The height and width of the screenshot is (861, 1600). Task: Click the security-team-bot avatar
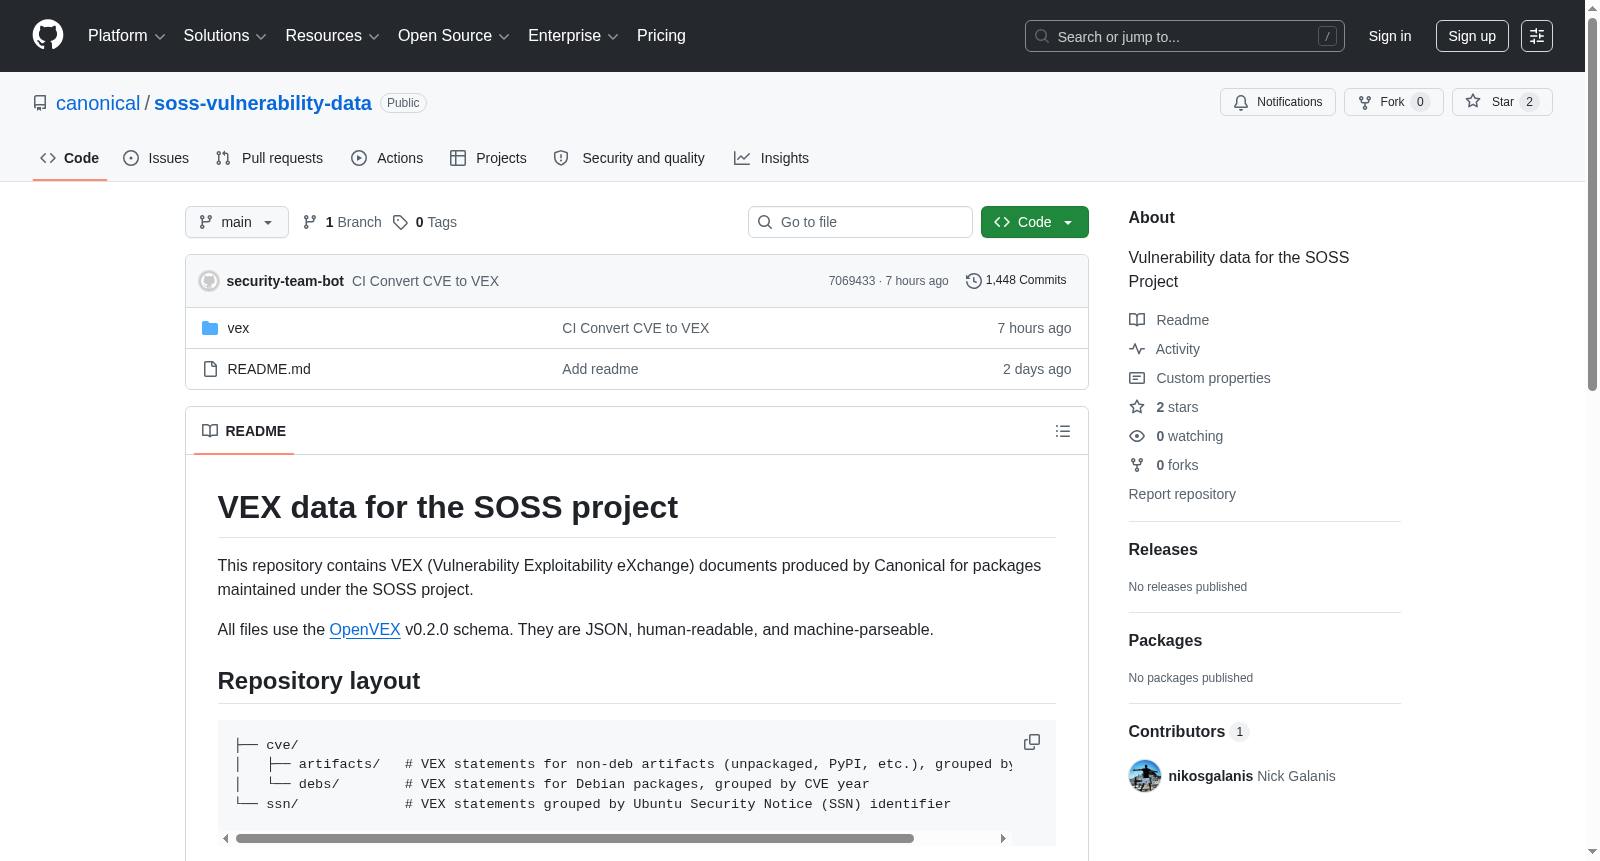(209, 281)
